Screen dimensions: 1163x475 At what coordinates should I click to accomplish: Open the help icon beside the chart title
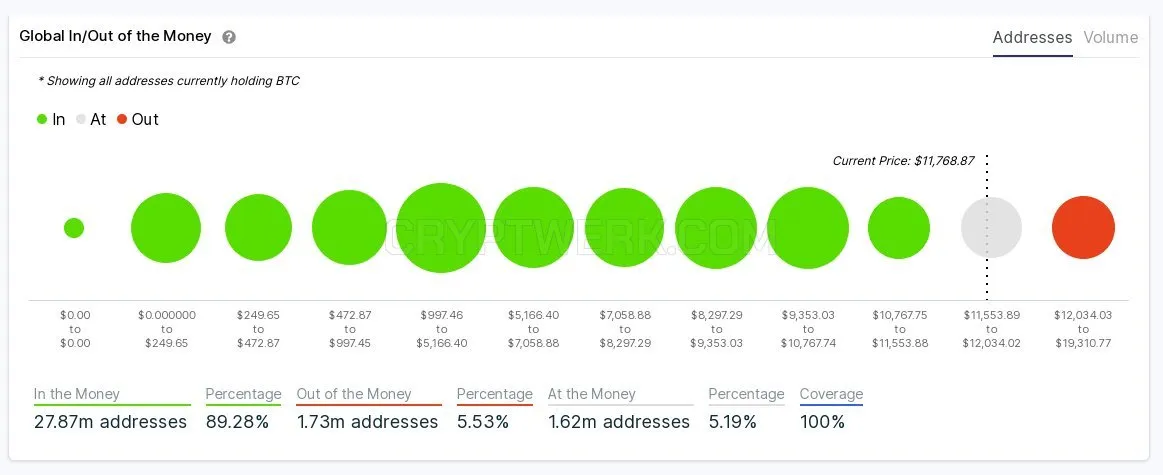pos(229,37)
